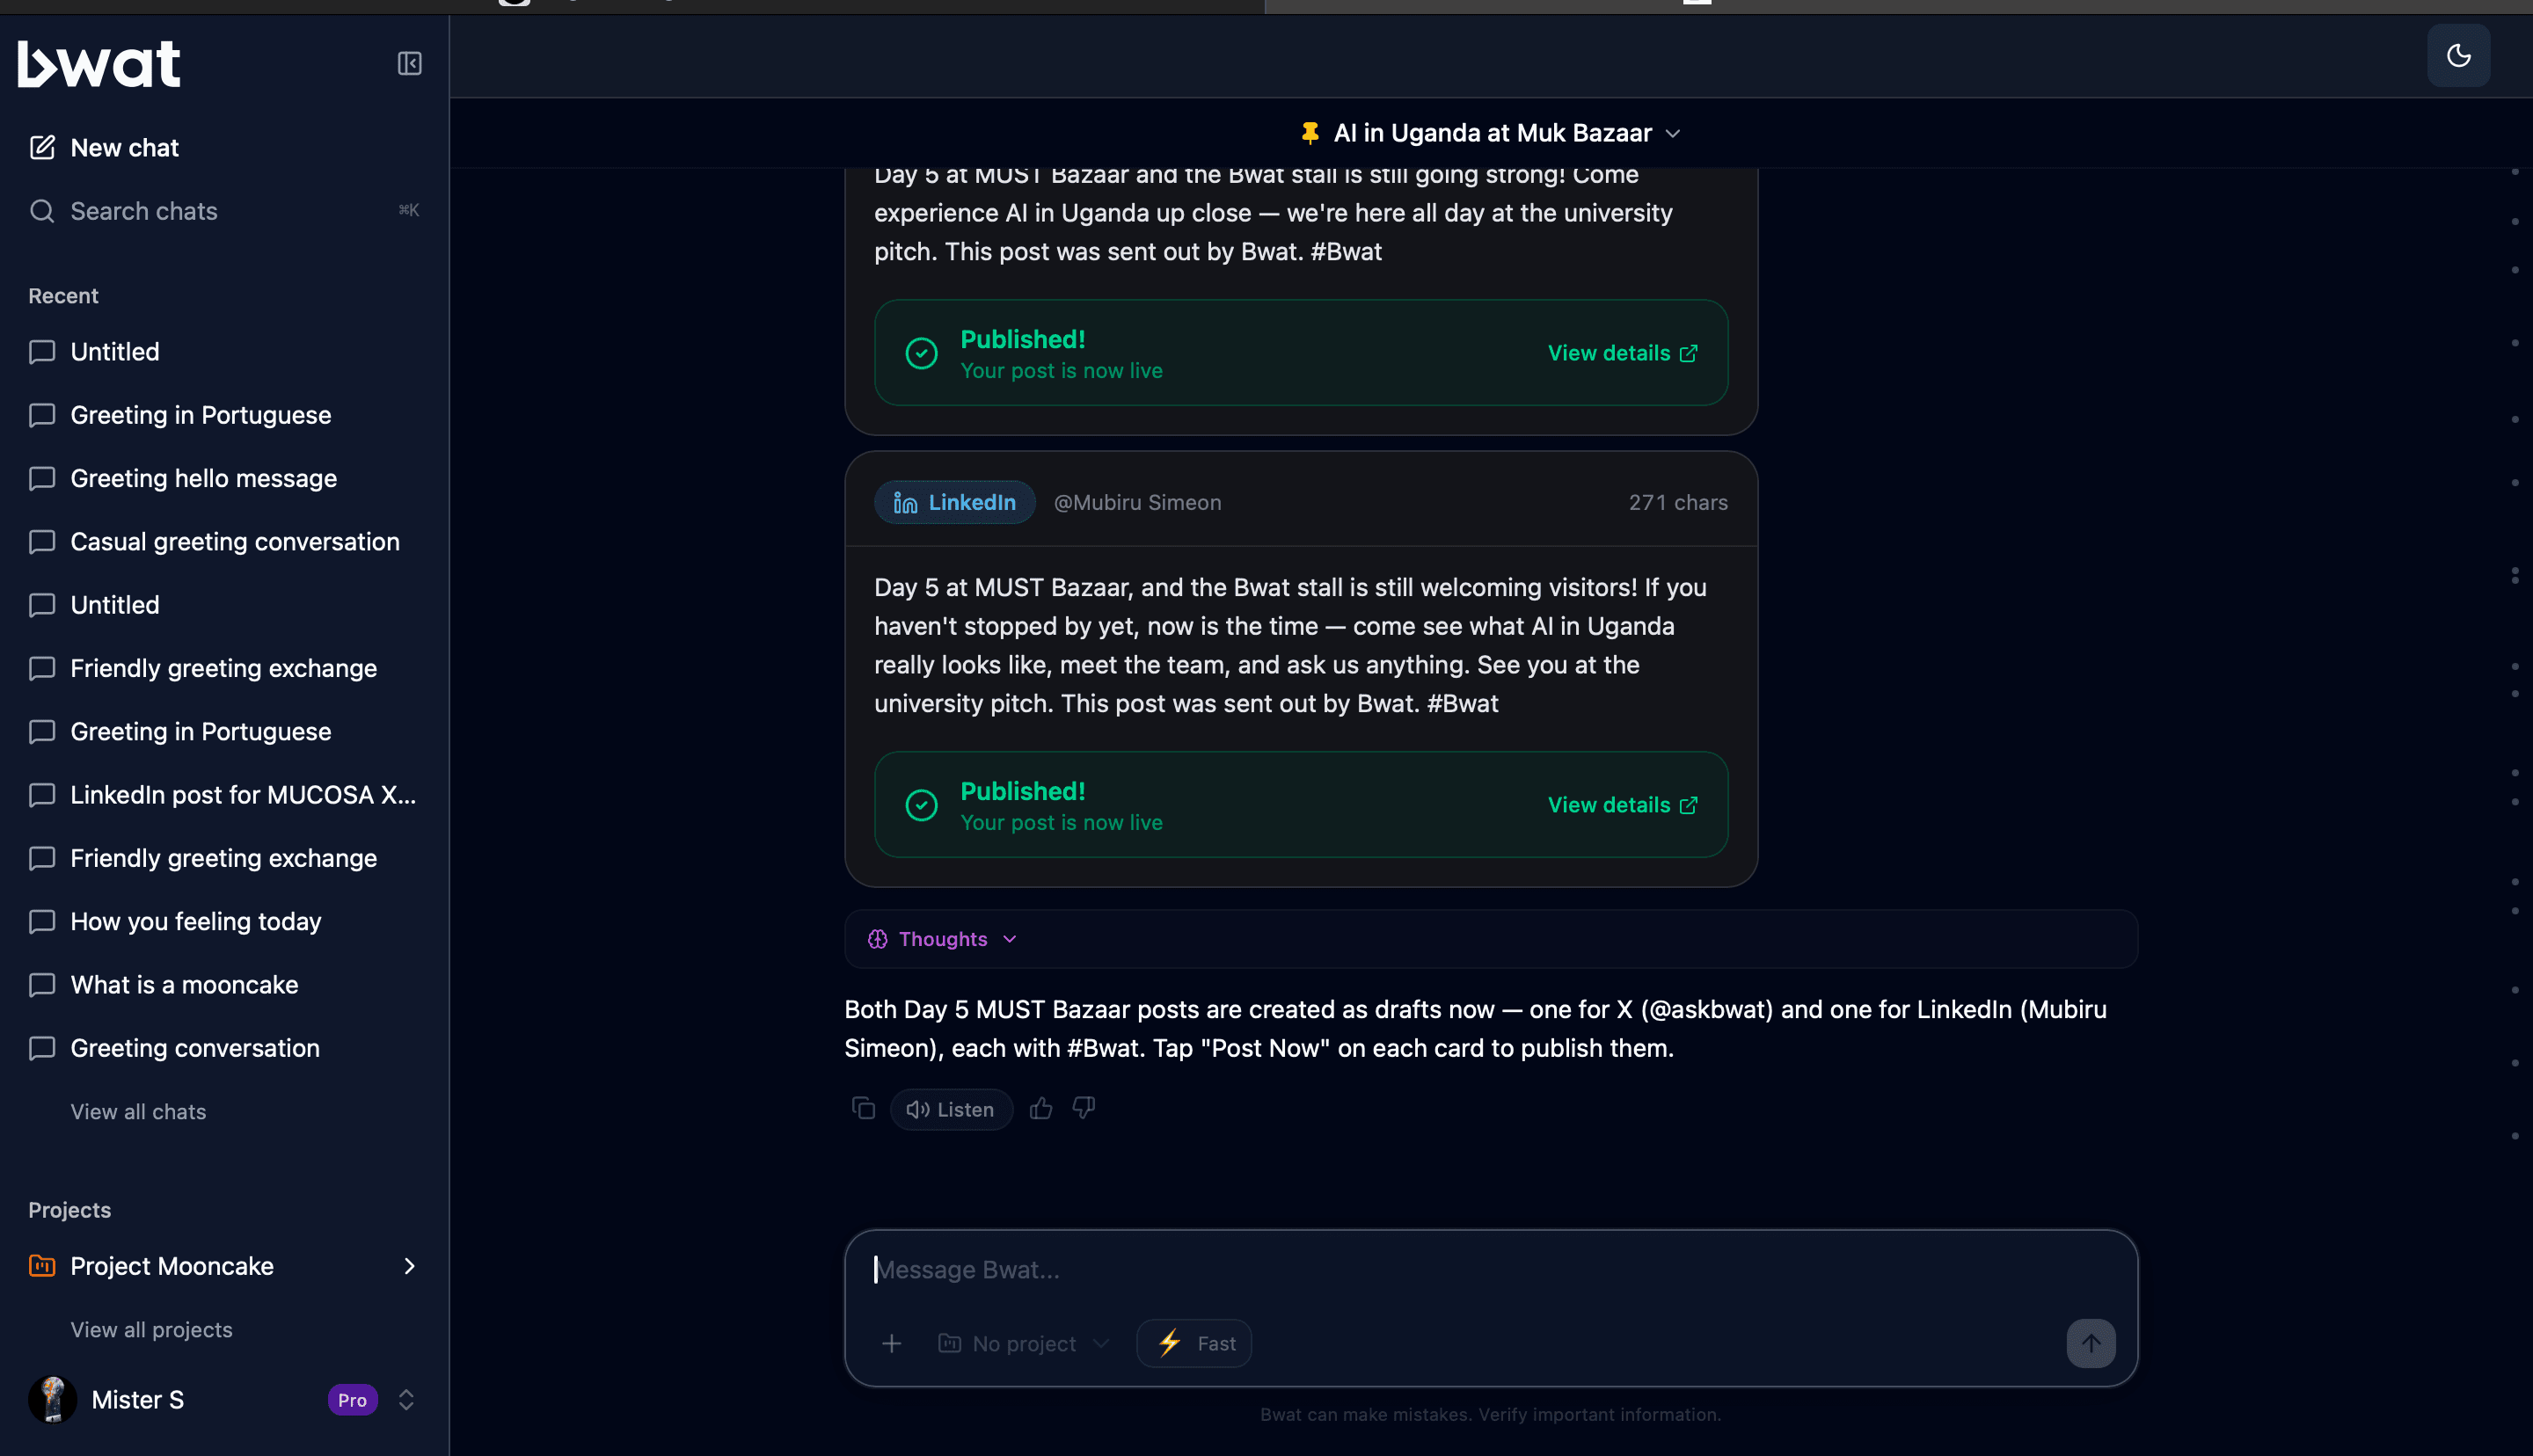Toggle the Fast mode lightning button

coord(1194,1343)
